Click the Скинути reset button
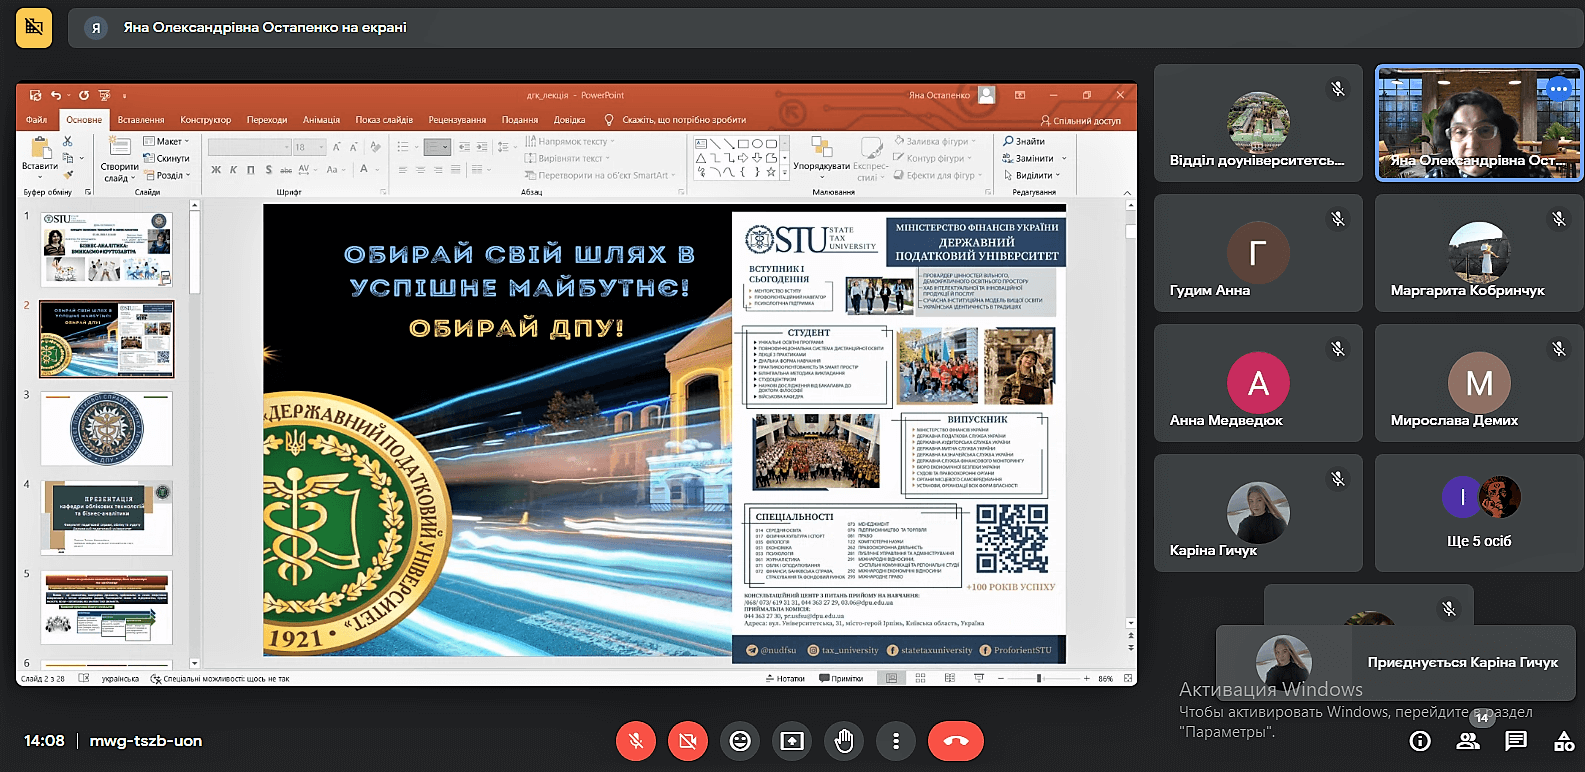Viewport: 1585px width, 772px height. point(166,158)
